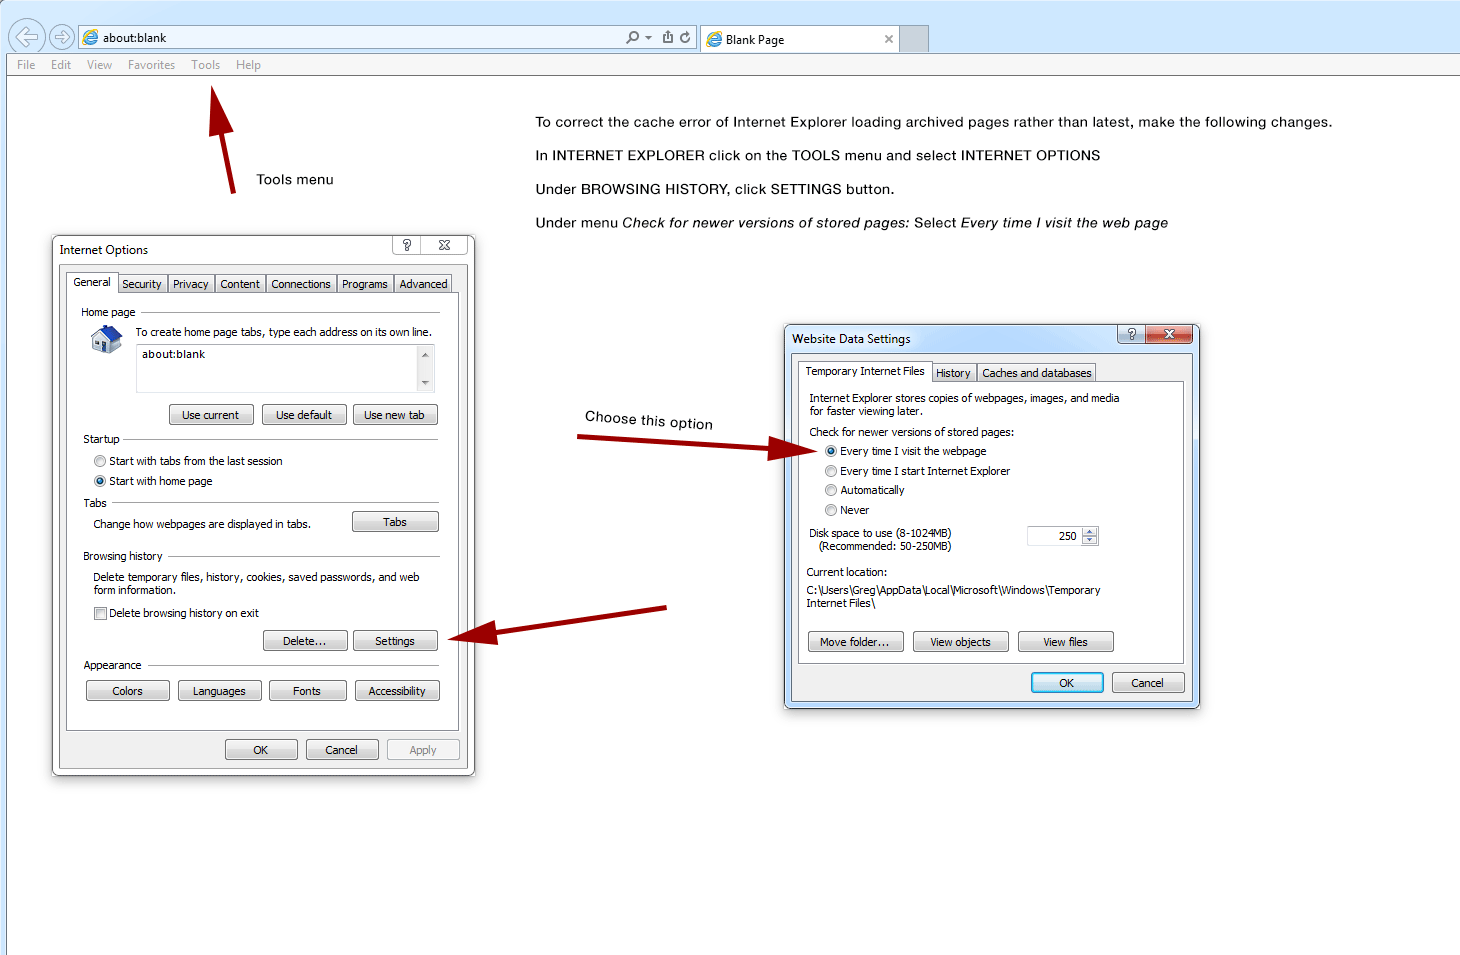Click home page box scroll up arrow
This screenshot has width=1460, height=955.
tap(425, 355)
